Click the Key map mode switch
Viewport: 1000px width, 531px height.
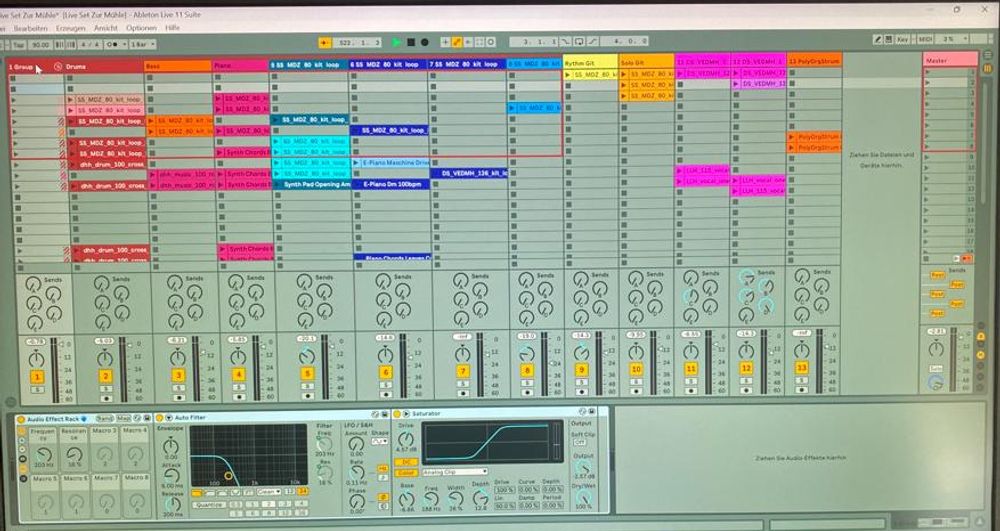[903, 39]
